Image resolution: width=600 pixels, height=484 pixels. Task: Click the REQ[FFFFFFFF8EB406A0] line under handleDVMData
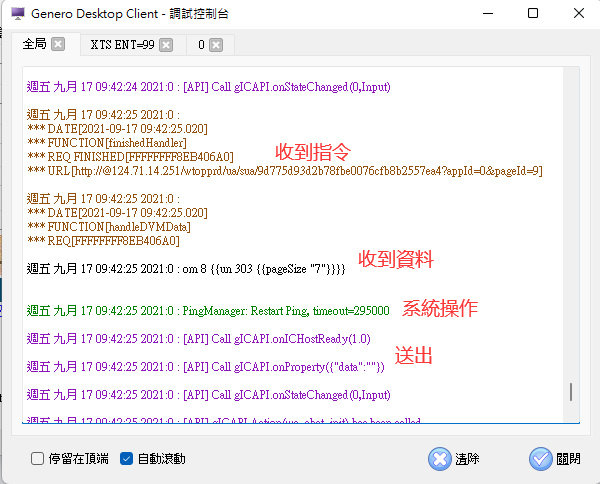point(103,241)
